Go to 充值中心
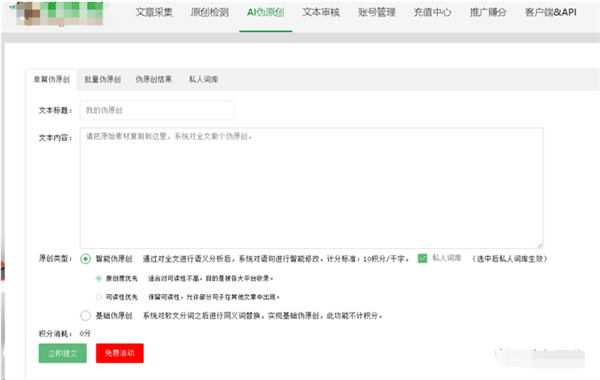This screenshot has width=600, height=380. pos(432,12)
